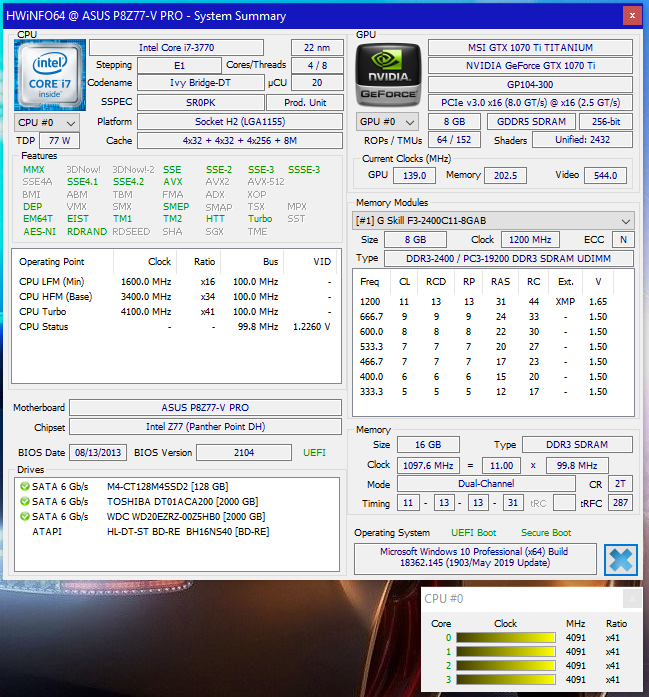Click the PCIe v3.0 x16 interface field
The image size is (649, 697).
tap(530, 103)
